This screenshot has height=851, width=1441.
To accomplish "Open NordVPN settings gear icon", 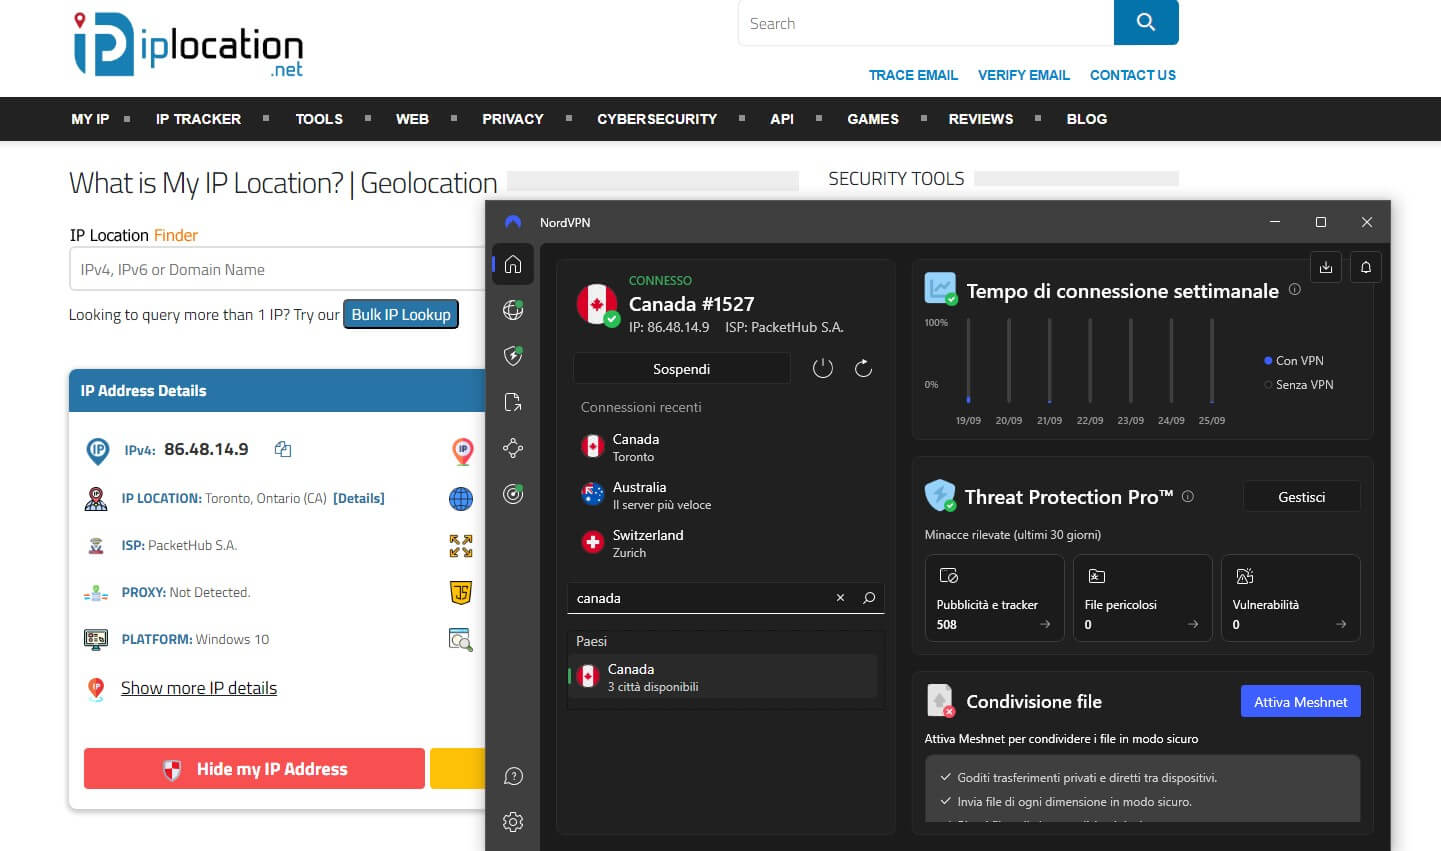I will [513, 822].
